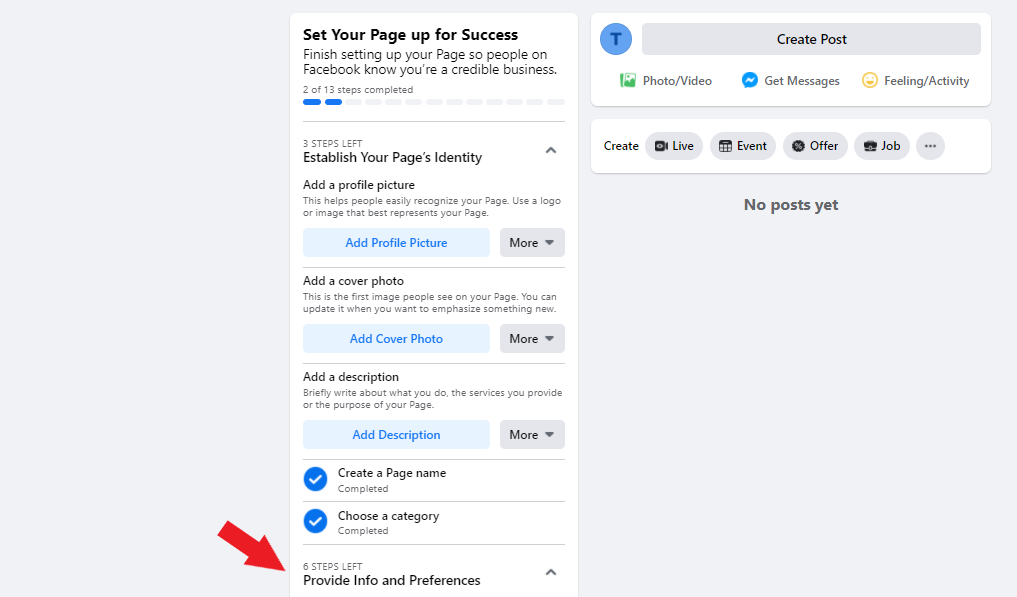Viewport: 1017px width, 597px height.
Task: Click the Offer percent badge icon
Action: click(x=798, y=146)
